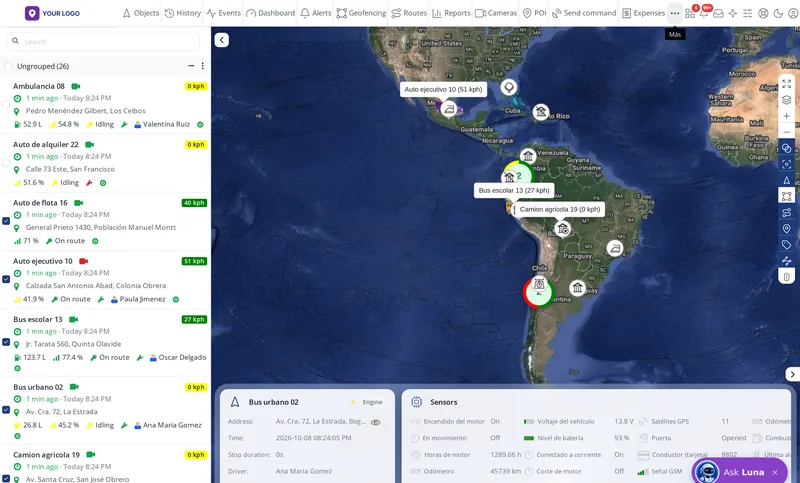Image resolution: width=800 pixels, height=483 pixels.
Task: Open the inbox tray icon
Action: coord(718,13)
